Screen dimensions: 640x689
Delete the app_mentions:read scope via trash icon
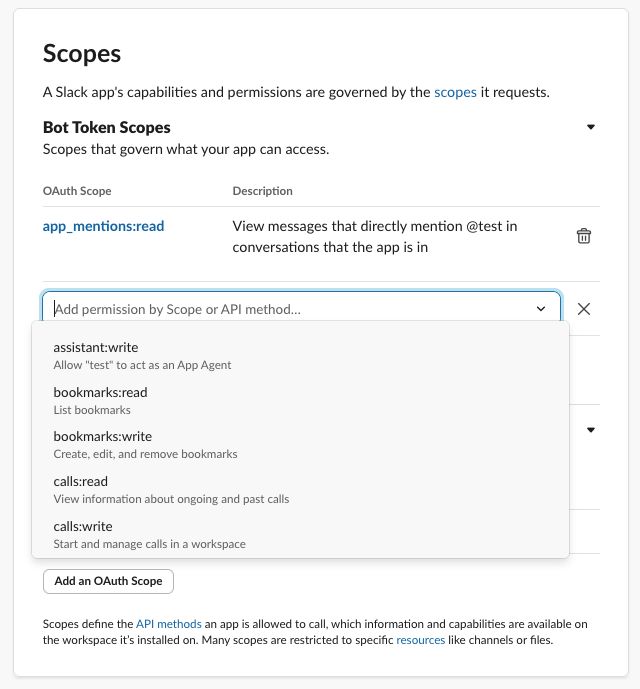point(584,236)
